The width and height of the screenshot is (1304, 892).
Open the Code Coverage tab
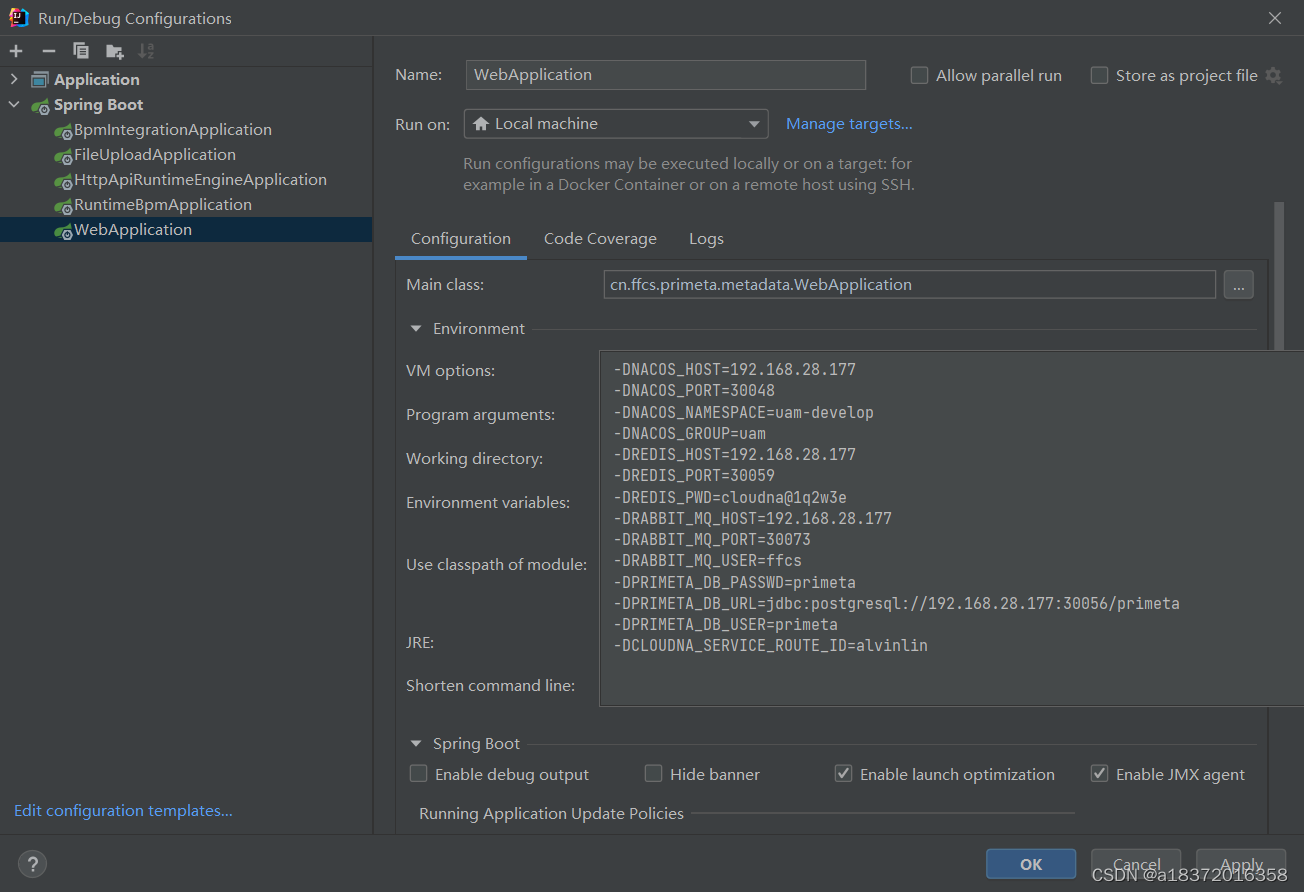[x=600, y=239]
